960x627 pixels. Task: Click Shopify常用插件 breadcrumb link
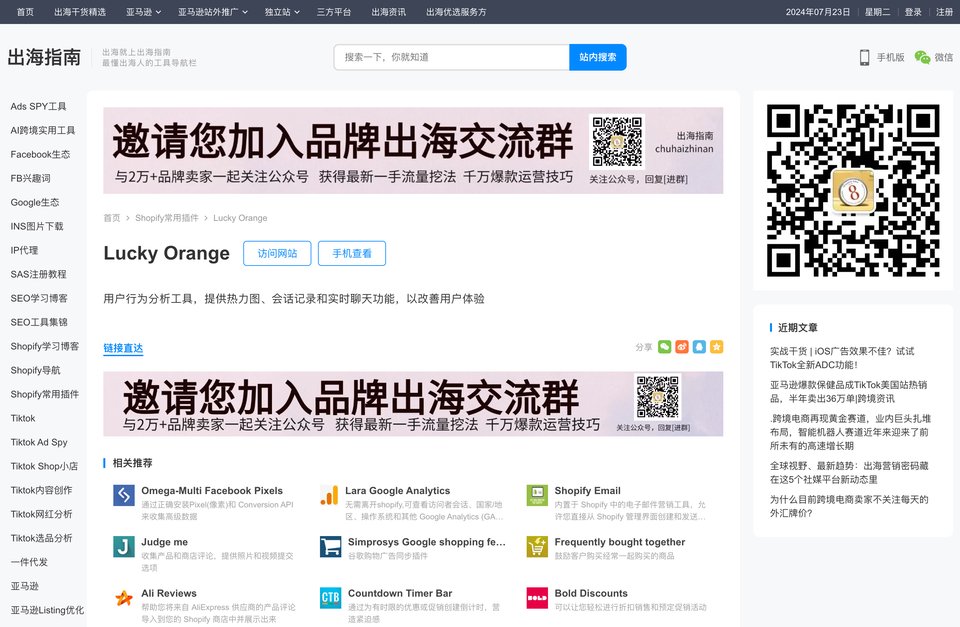click(167, 218)
